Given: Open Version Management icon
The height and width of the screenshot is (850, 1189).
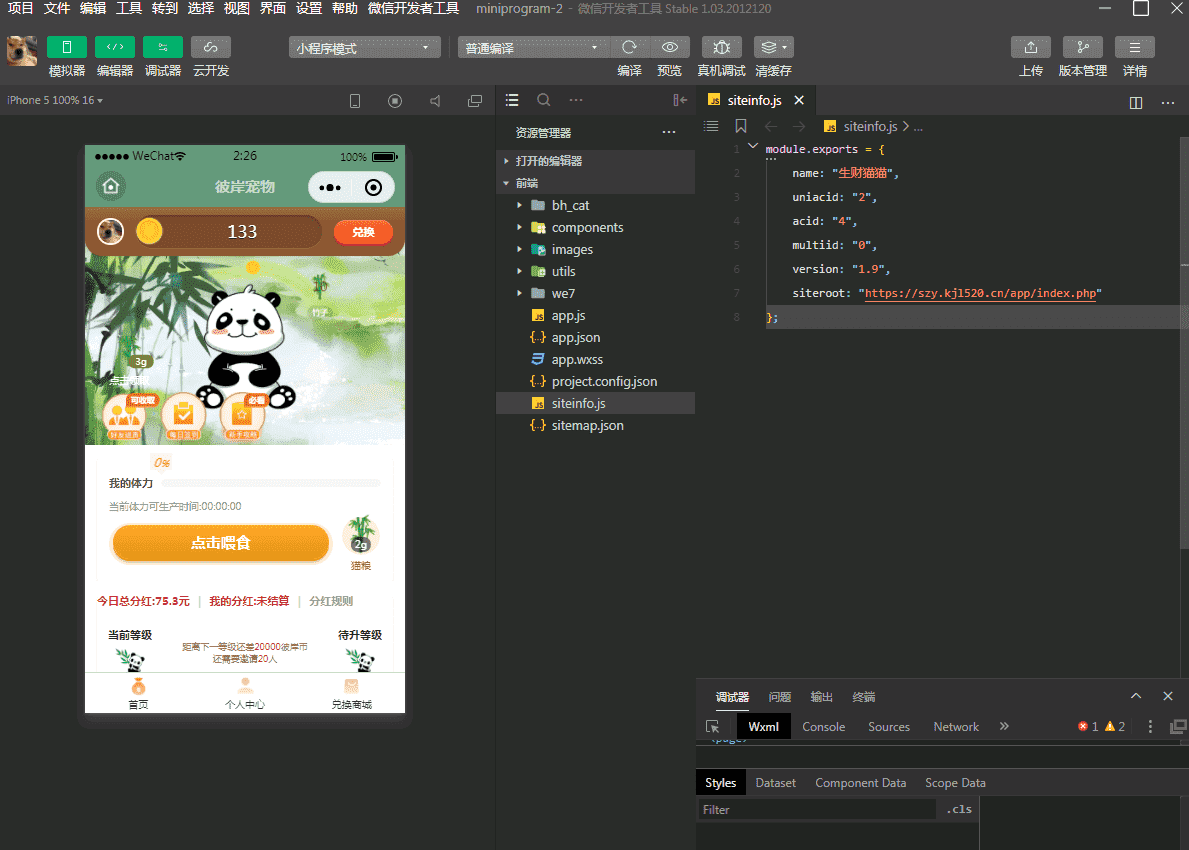Looking at the screenshot, I should pos(1082,47).
